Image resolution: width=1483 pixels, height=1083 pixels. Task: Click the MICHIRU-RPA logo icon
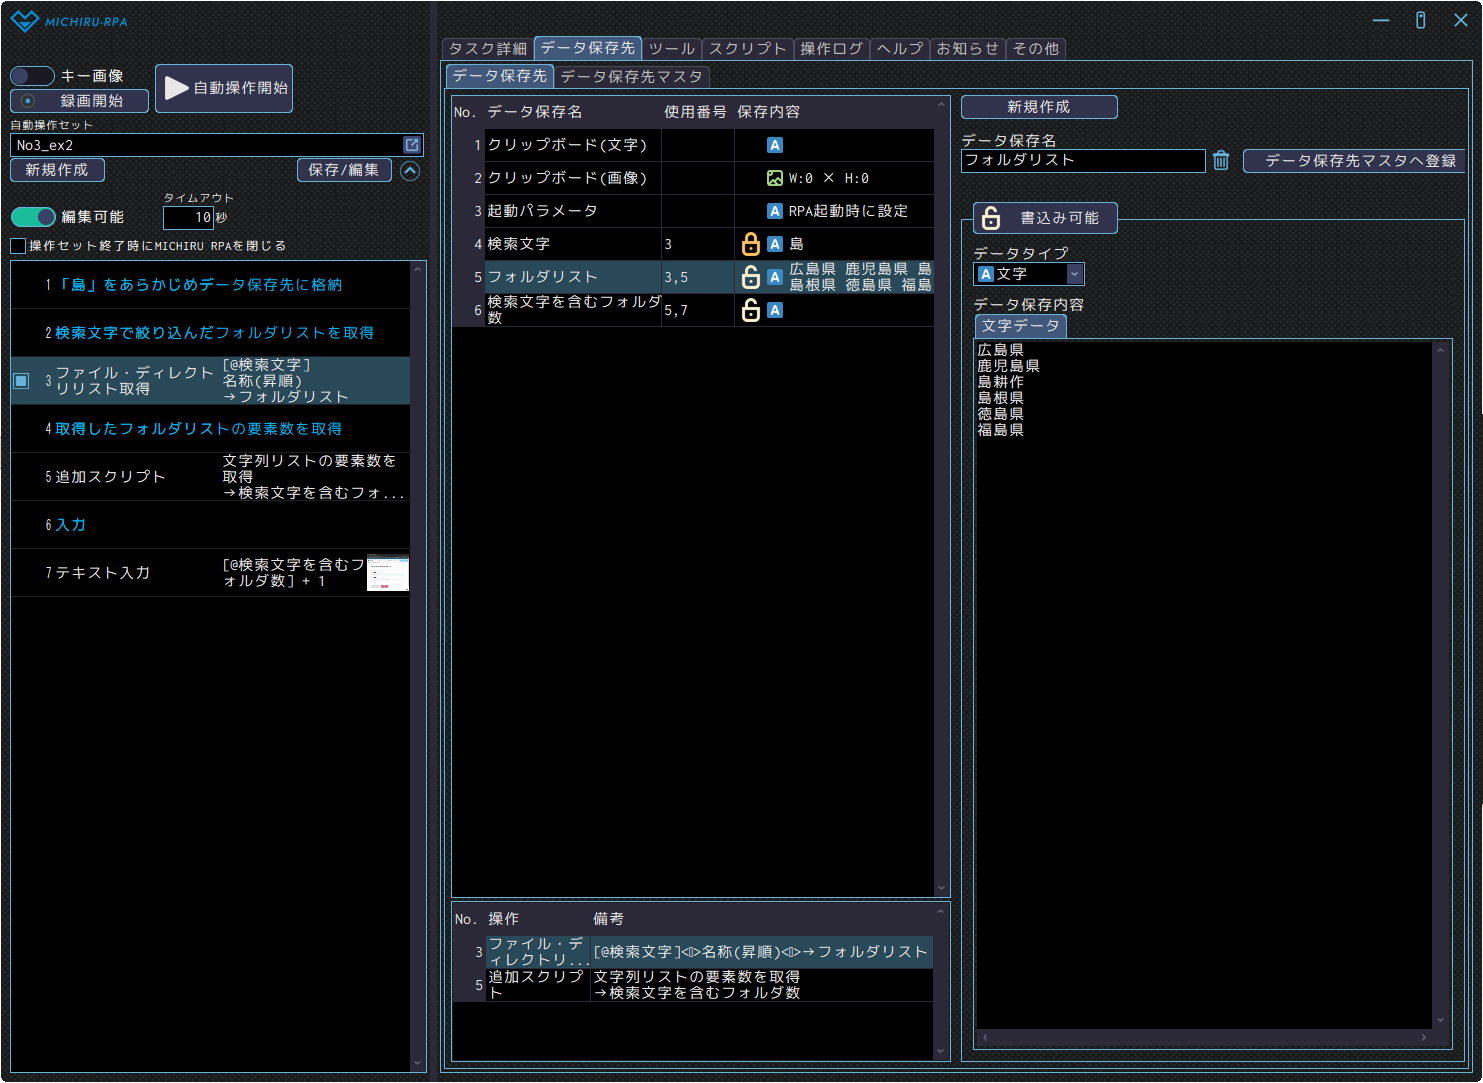pos(24,21)
